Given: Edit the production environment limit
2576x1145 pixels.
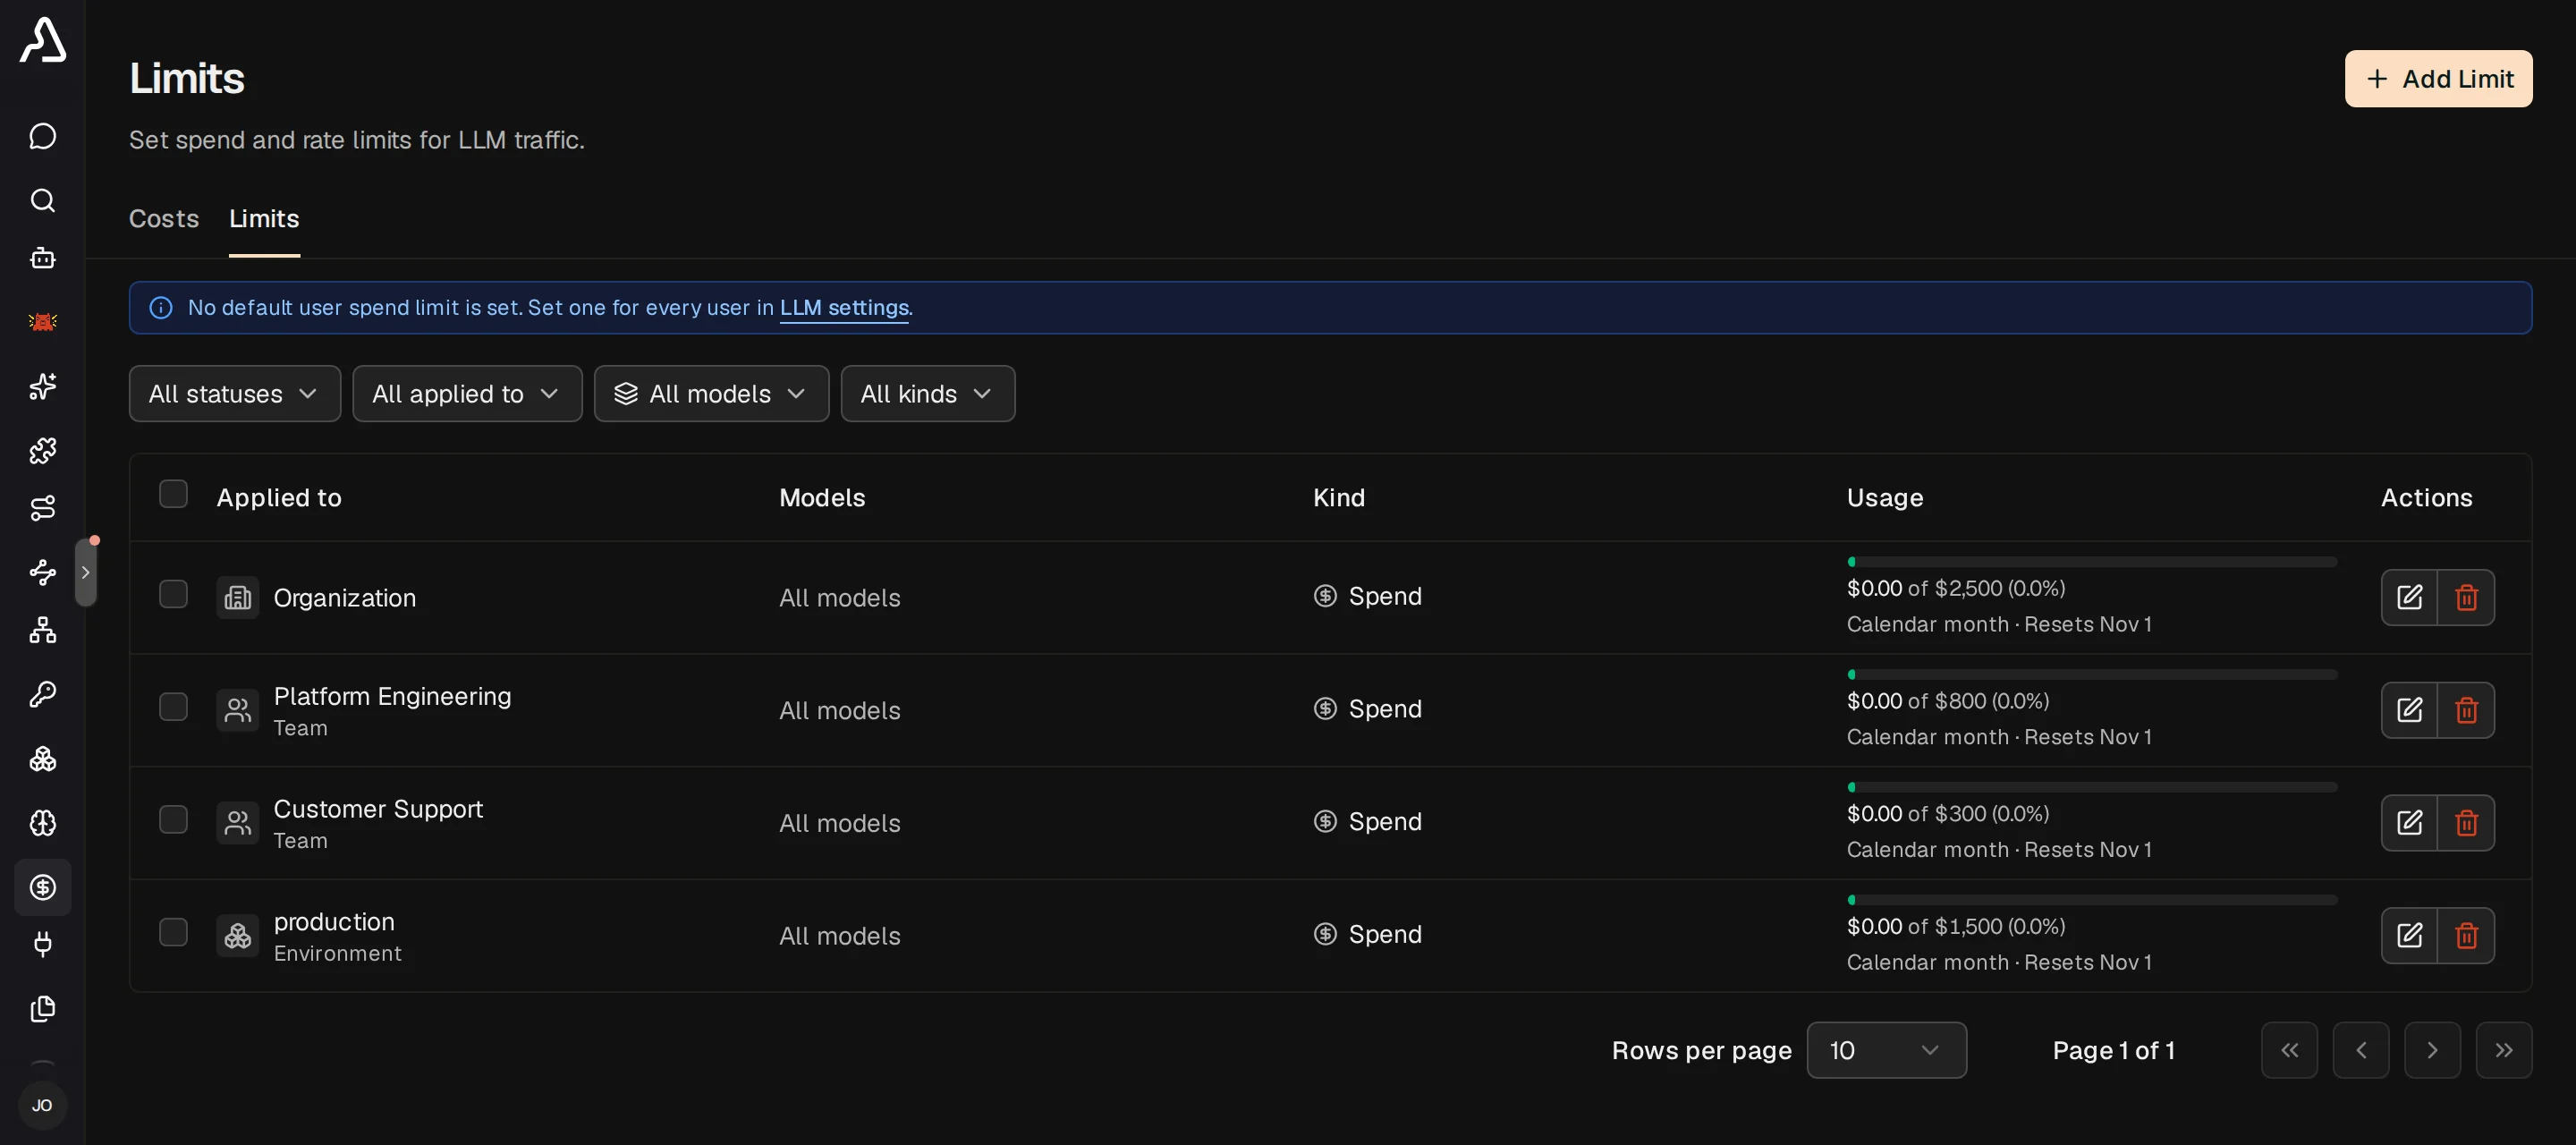Looking at the screenshot, I should pyautogui.click(x=2409, y=935).
